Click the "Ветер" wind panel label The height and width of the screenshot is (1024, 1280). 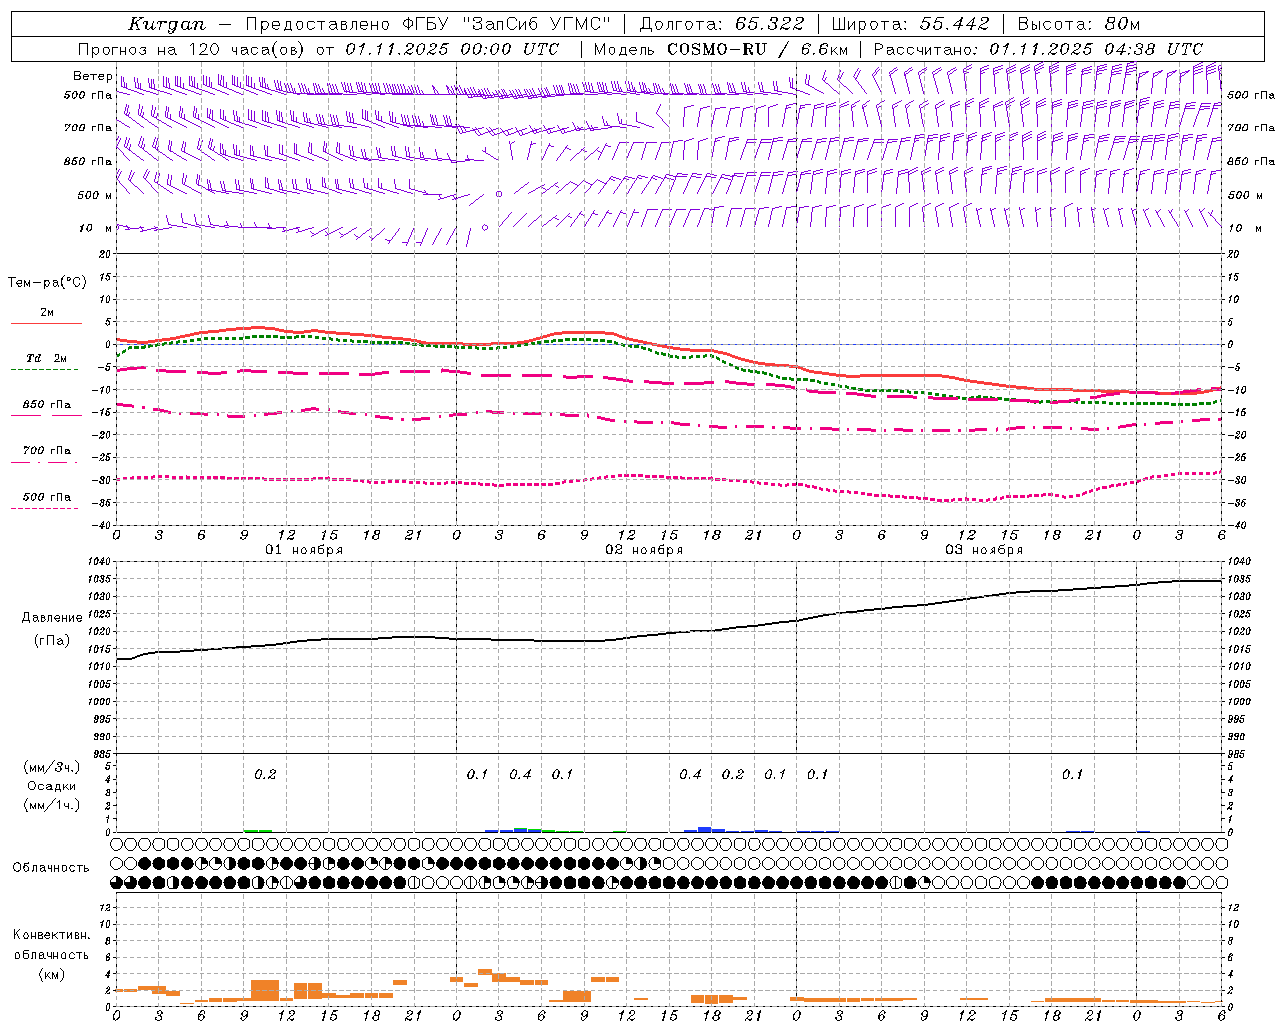click(92, 76)
